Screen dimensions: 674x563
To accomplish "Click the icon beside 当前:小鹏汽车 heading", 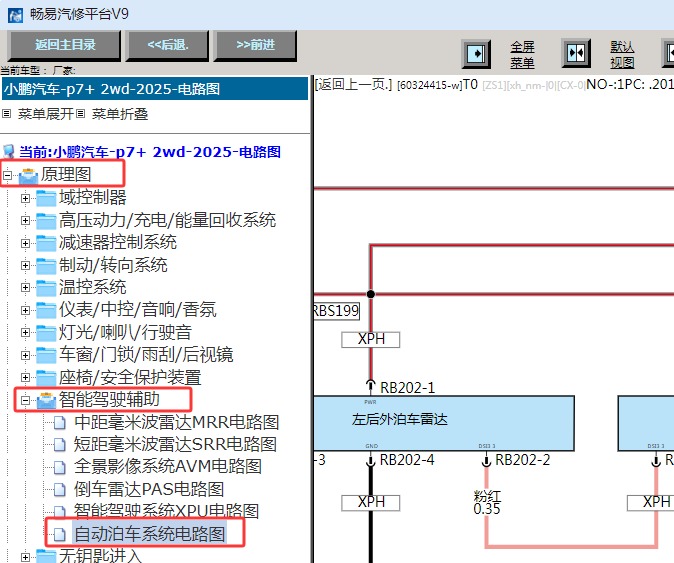I will pos(9,152).
